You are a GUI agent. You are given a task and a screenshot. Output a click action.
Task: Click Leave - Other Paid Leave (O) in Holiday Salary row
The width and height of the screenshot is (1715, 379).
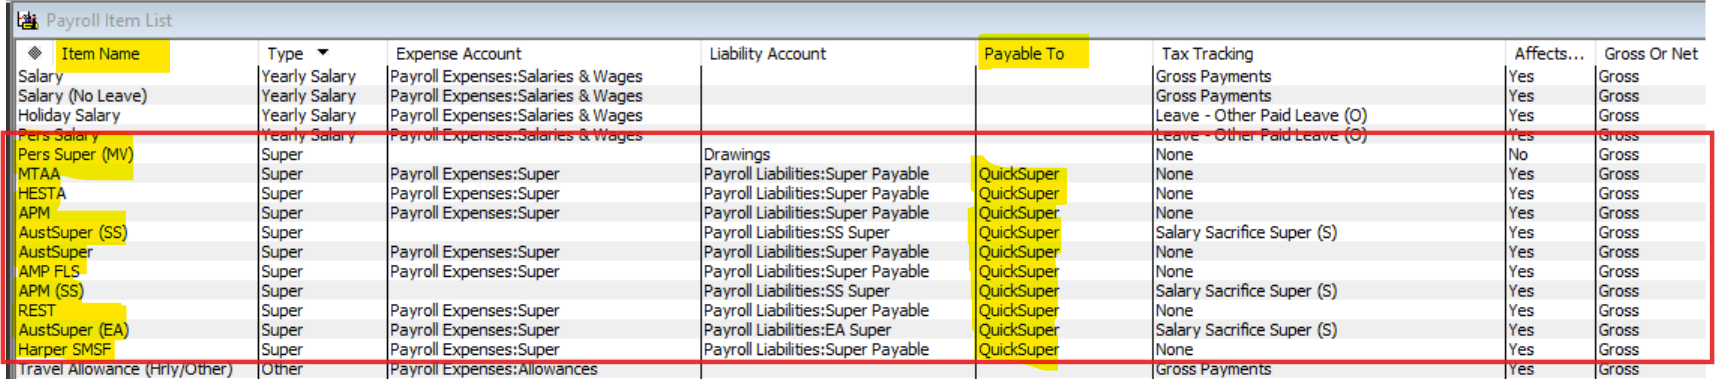click(x=1261, y=115)
